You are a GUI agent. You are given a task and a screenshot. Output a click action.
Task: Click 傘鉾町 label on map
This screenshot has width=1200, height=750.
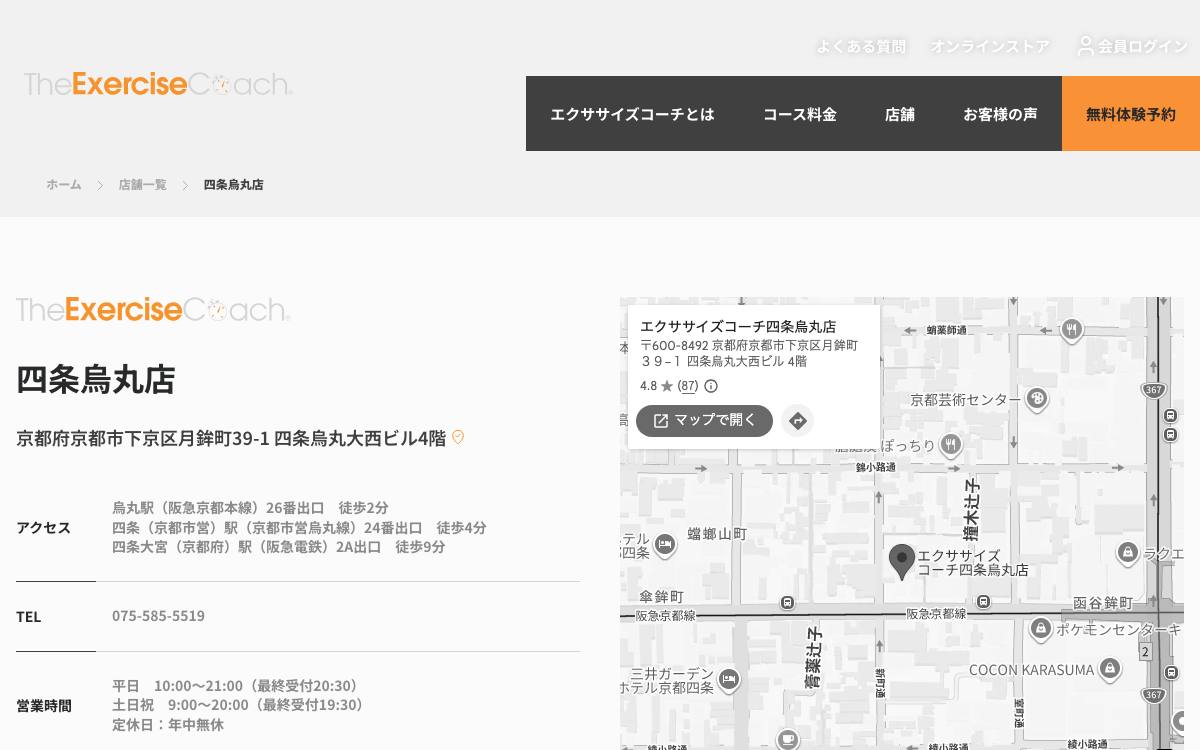point(661,597)
